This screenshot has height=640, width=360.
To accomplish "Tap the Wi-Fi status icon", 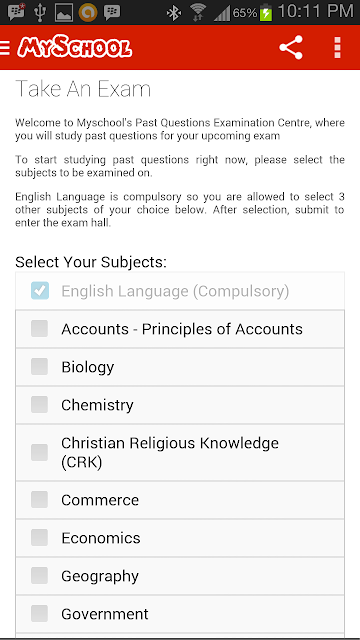I will [x=199, y=13].
